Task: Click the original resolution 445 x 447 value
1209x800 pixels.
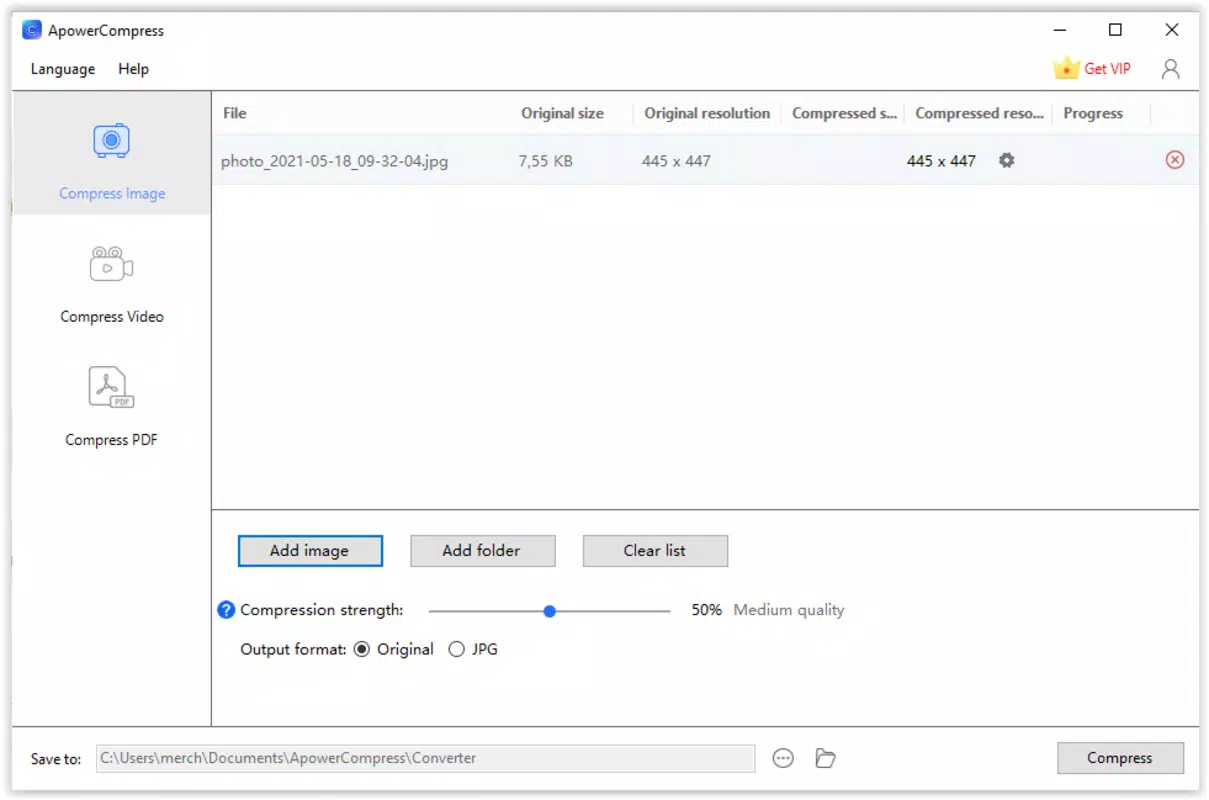Action: point(677,161)
